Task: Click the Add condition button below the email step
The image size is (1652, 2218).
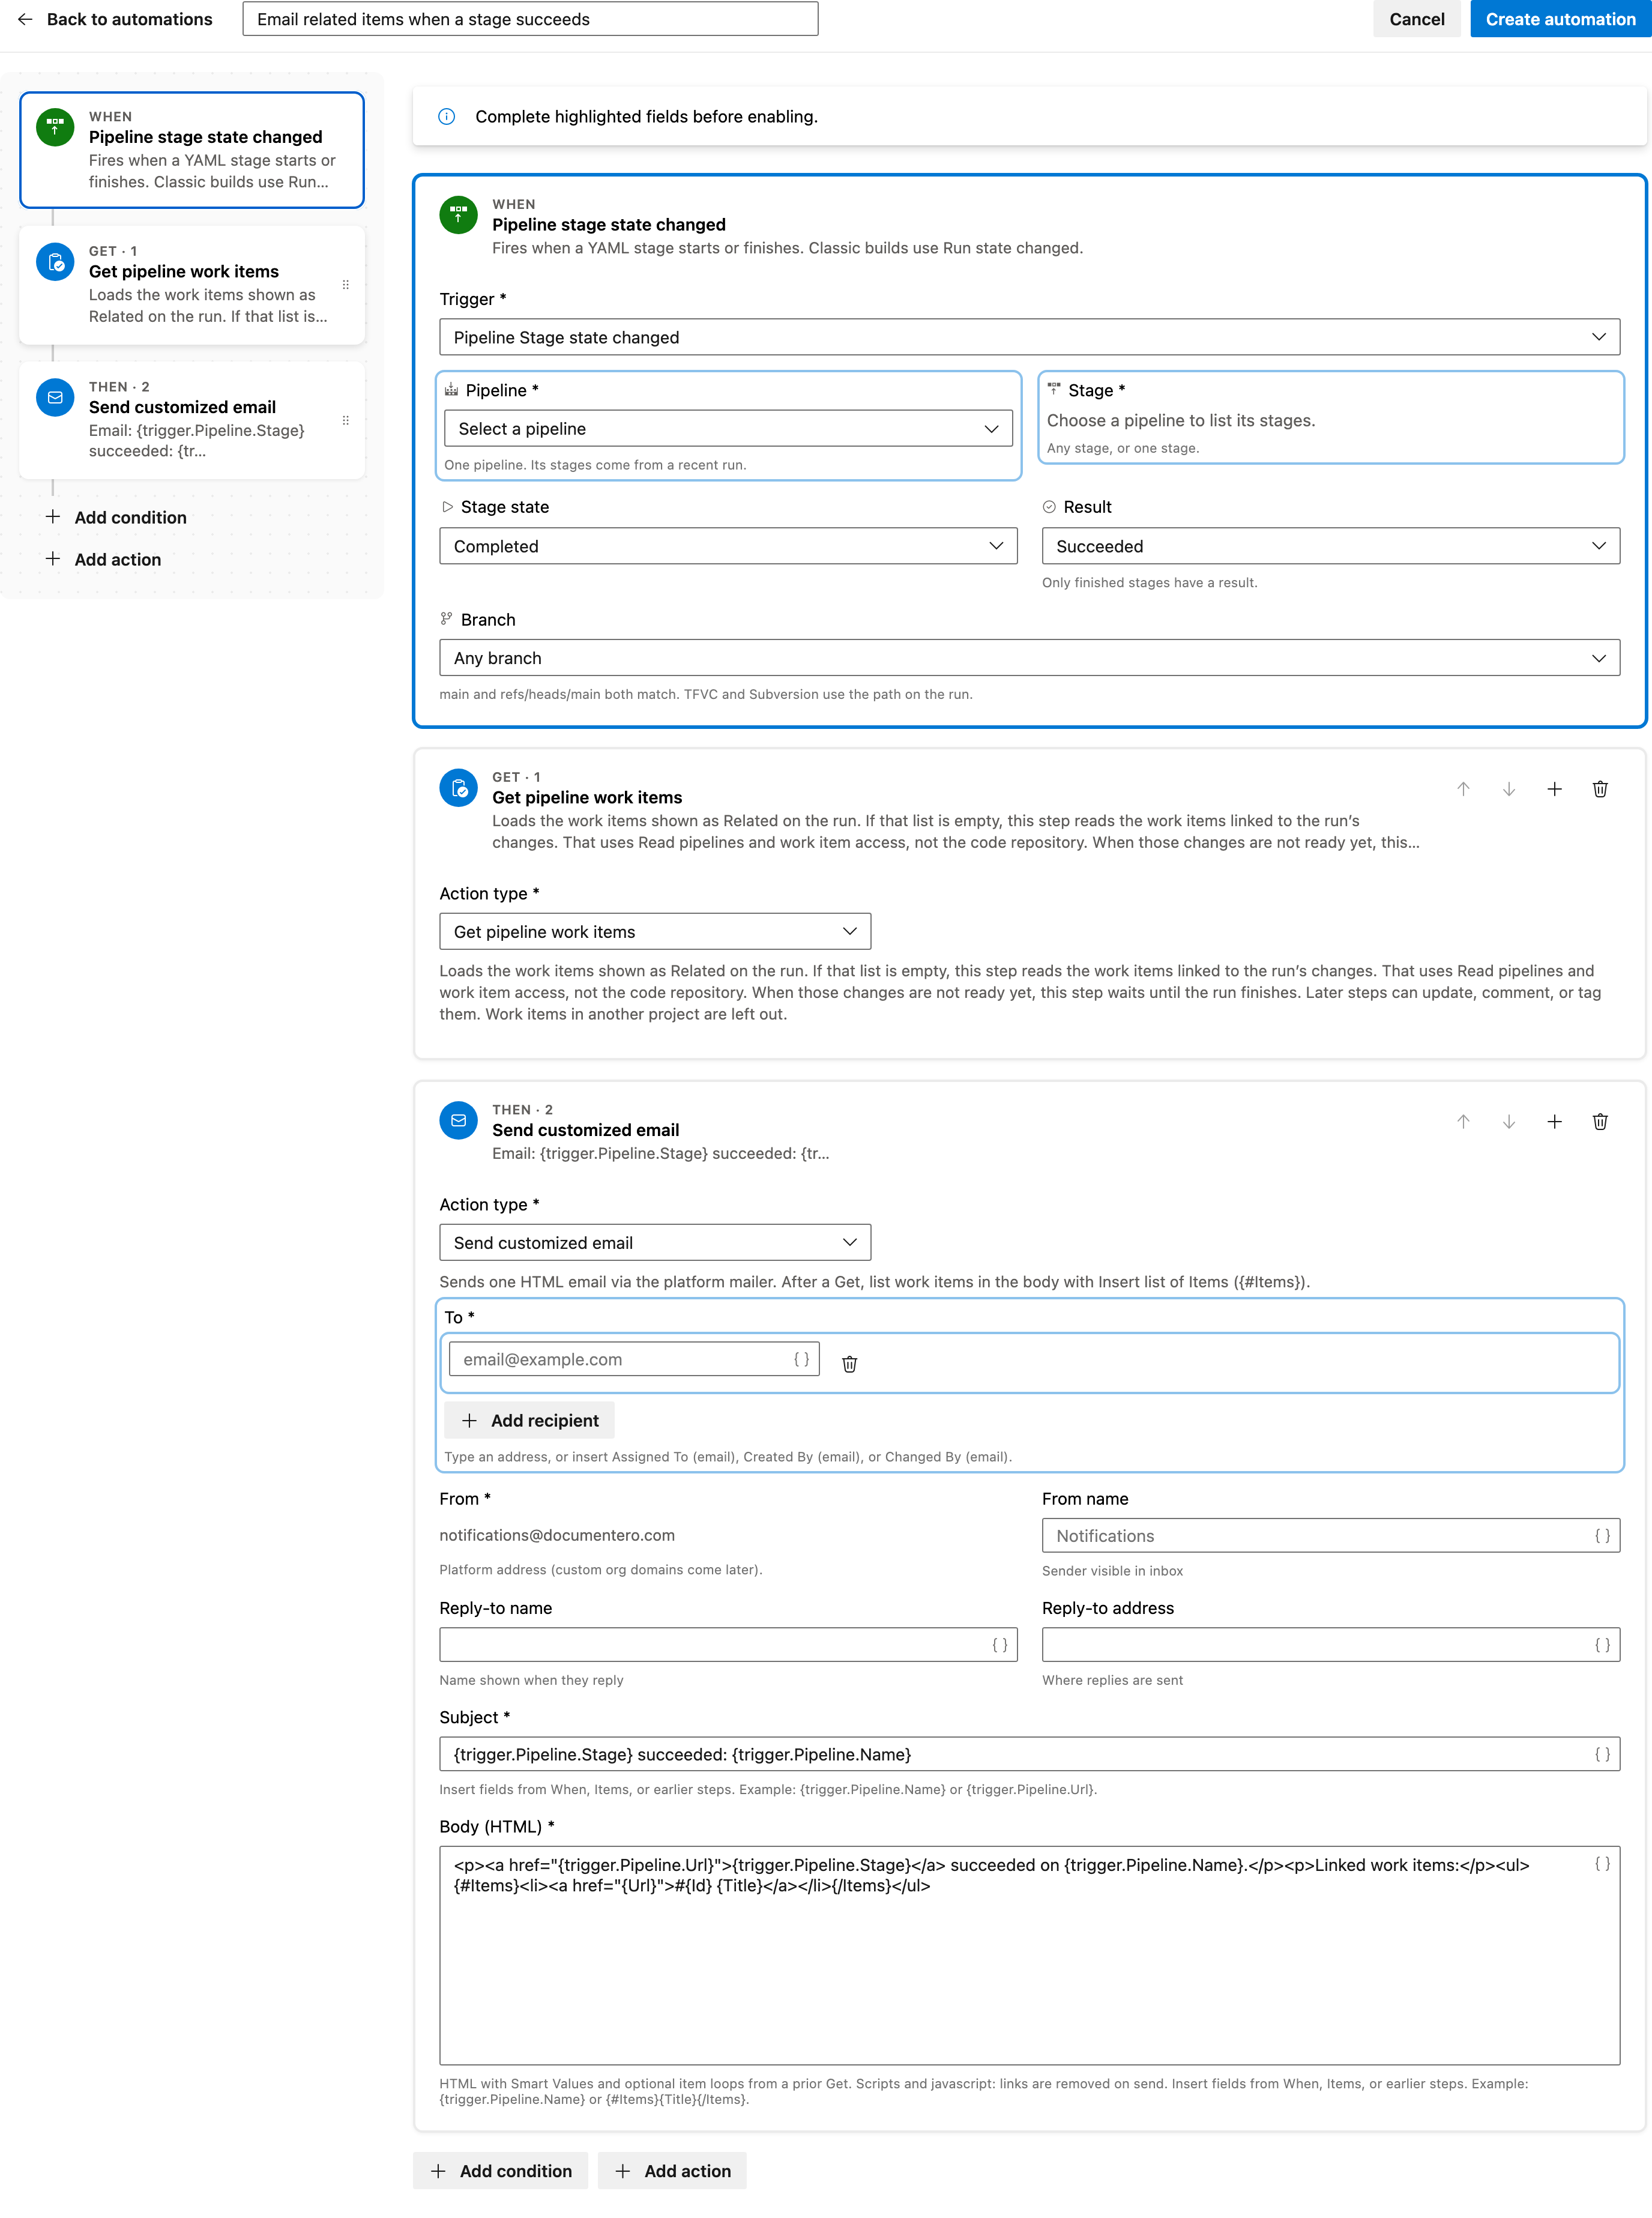Action: tap(500, 2171)
